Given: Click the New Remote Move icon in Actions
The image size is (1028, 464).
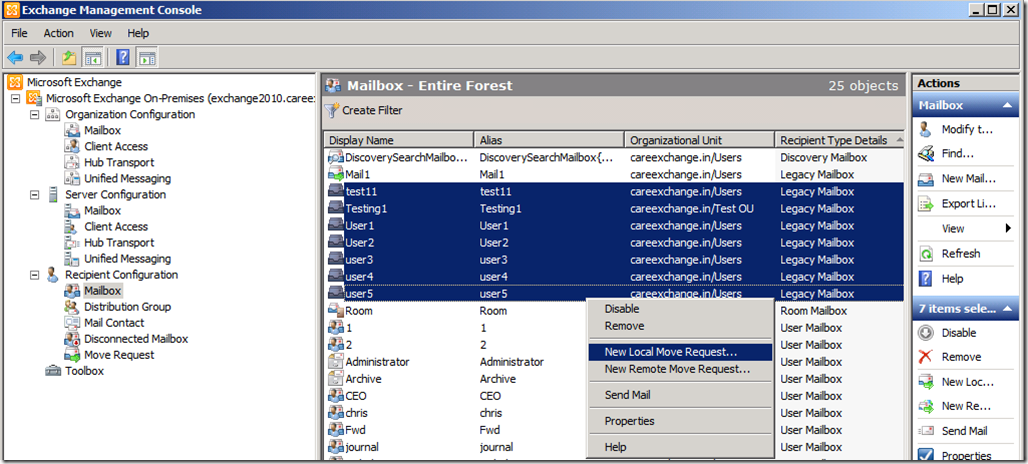Looking at the screenshot, I should [x=926, y=406].
